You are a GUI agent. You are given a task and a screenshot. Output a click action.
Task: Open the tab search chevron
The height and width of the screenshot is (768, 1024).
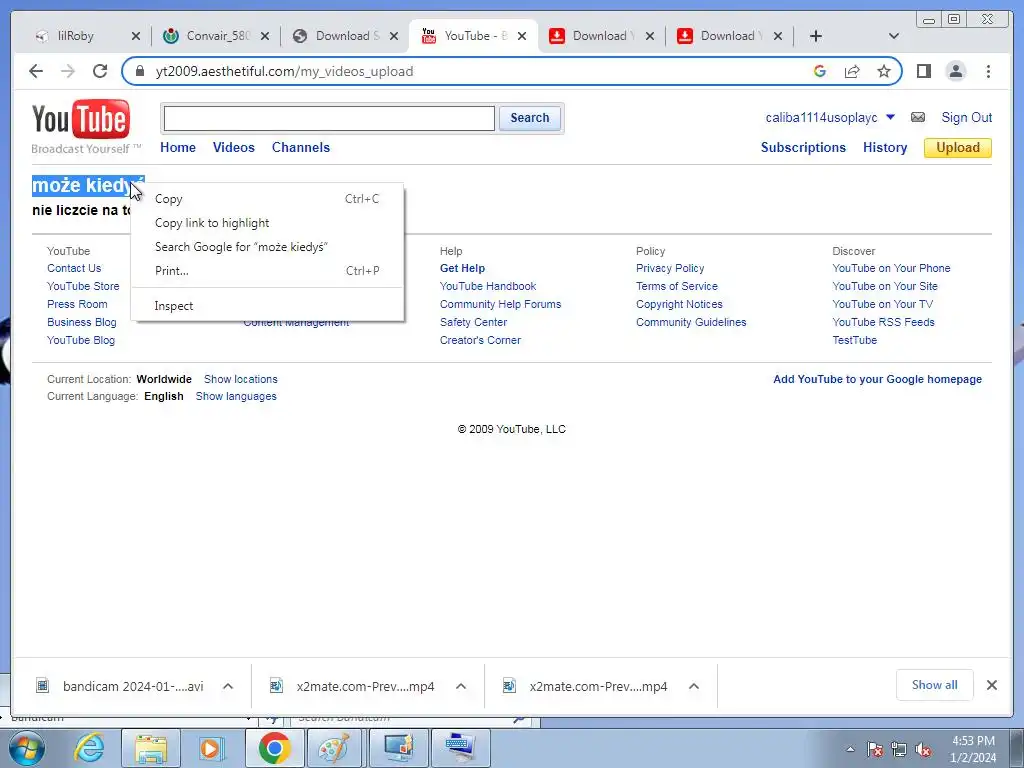[x=894, y=36]
